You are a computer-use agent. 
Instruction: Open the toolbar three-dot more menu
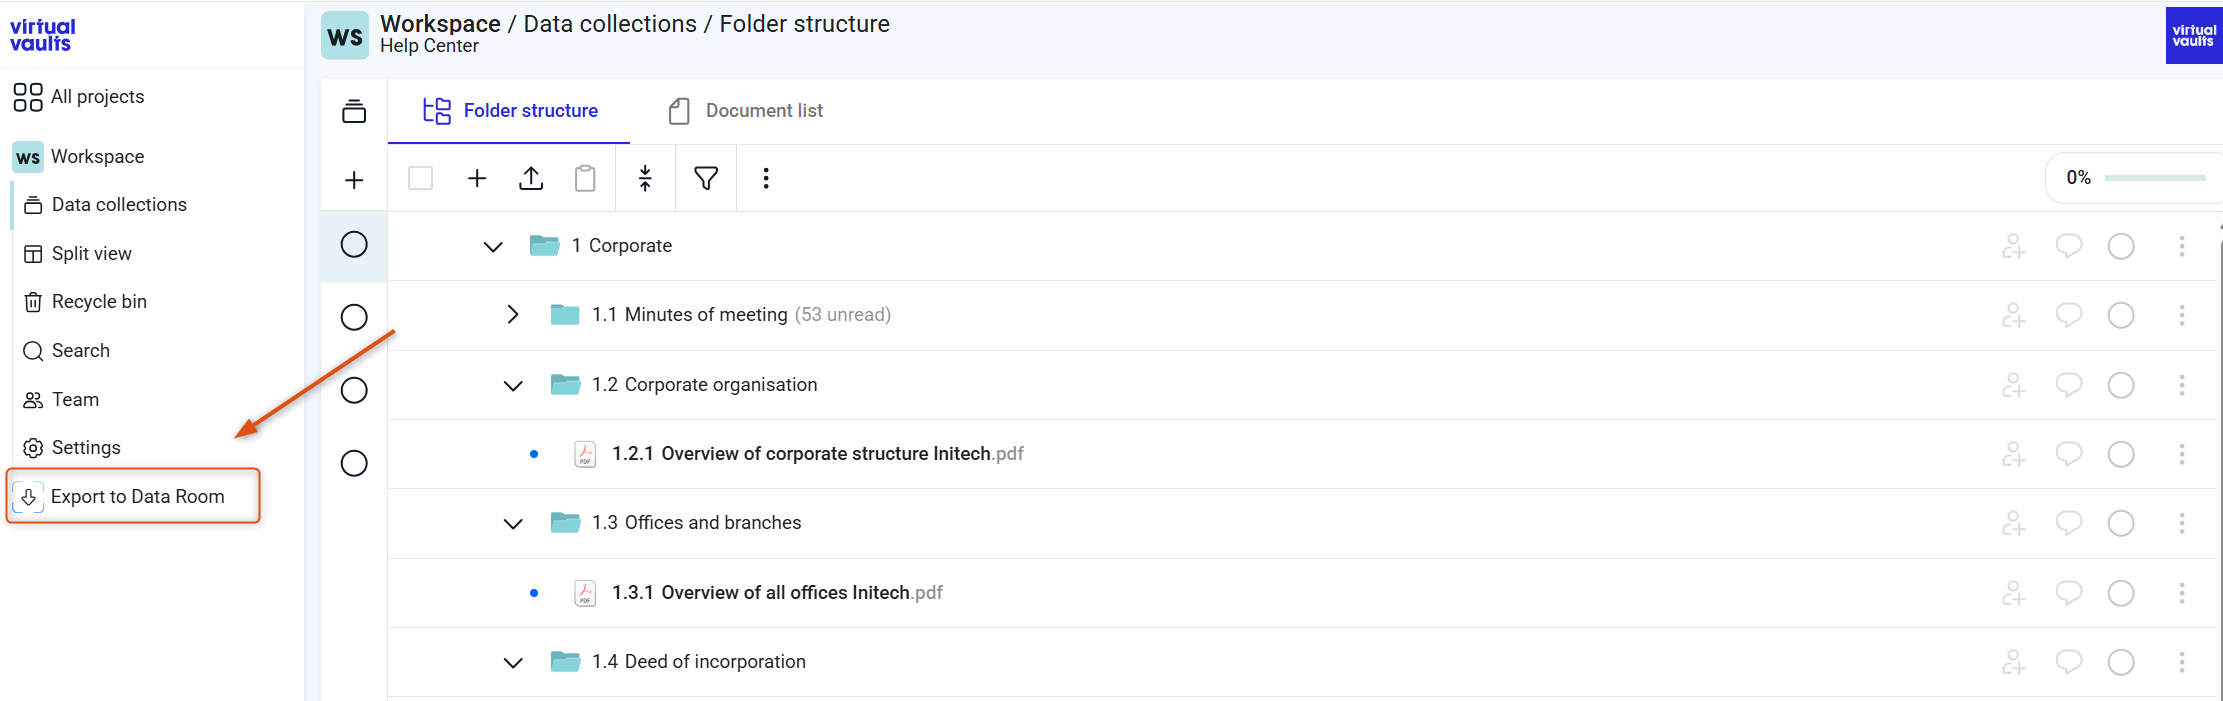click(x=766, y=178)
